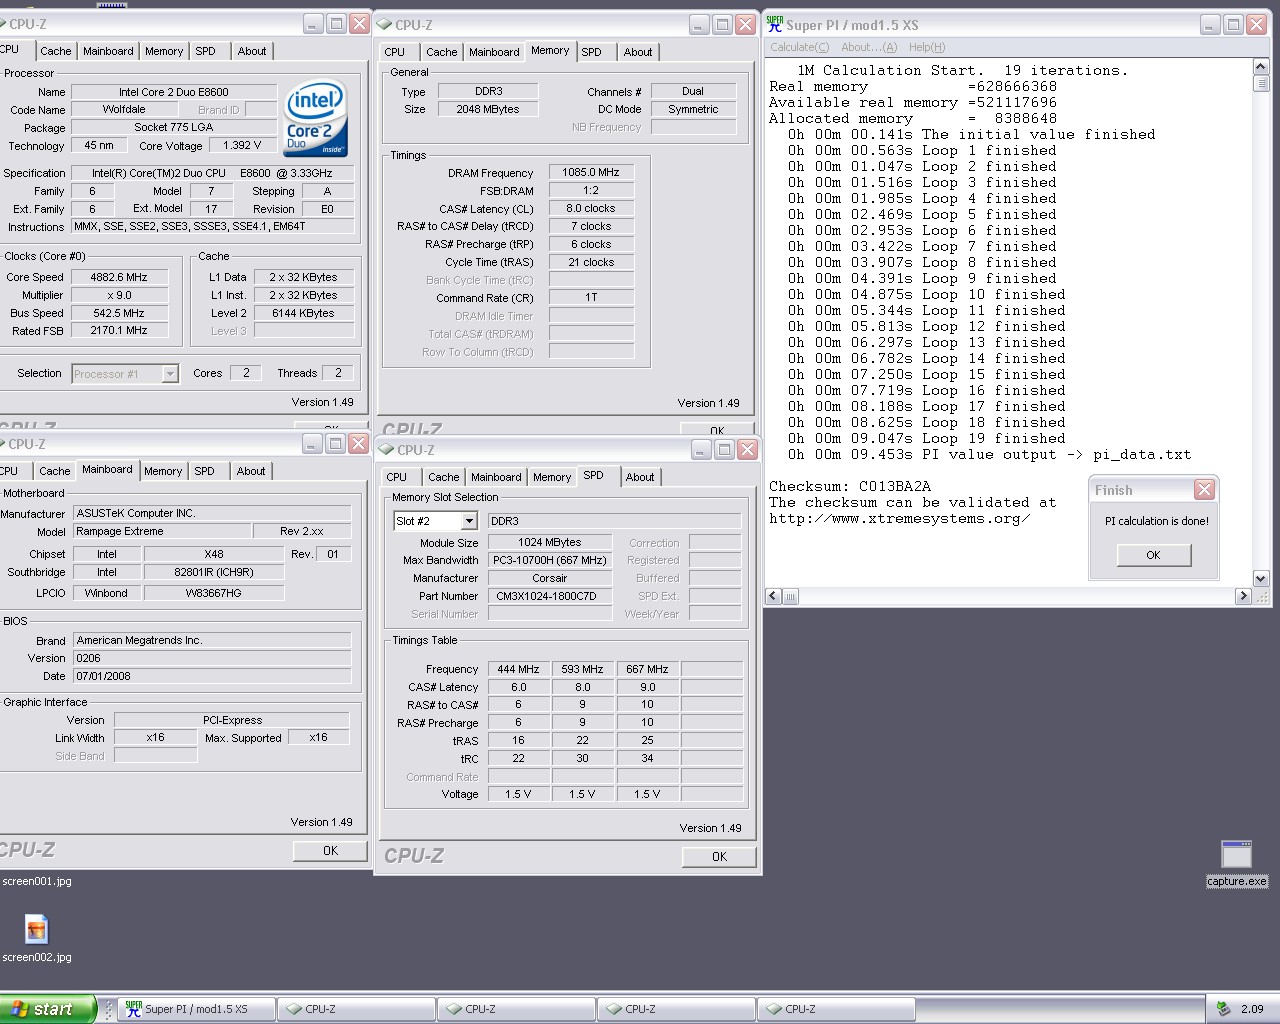Open the capture.exe desktop icon

pyautogui.click(x=1236, y=854)
